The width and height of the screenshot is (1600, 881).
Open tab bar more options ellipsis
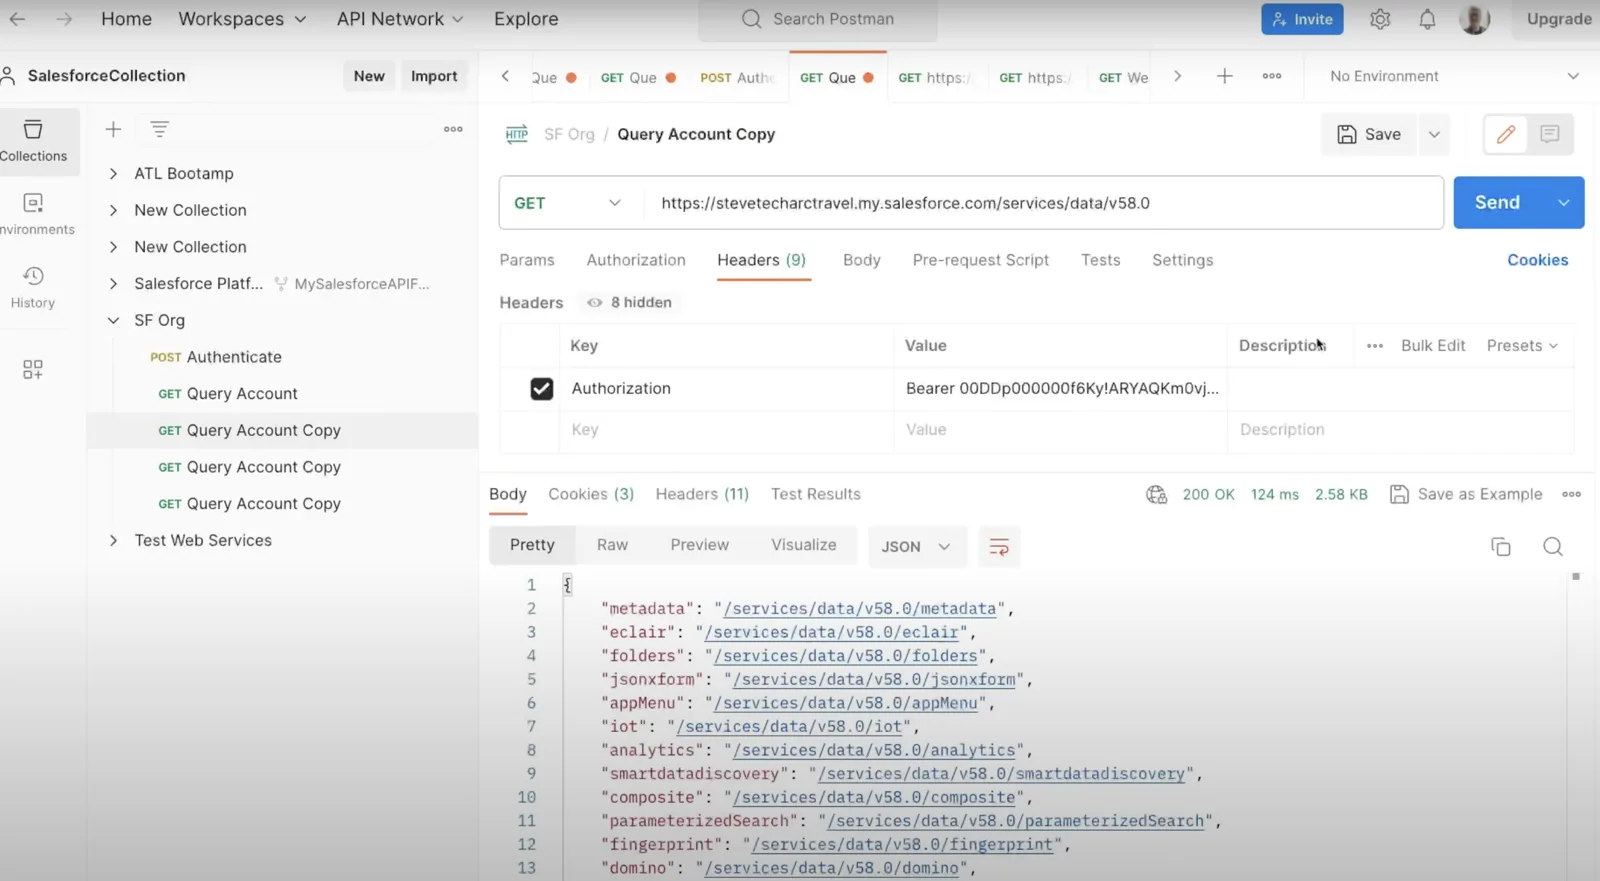[1272, 76]
